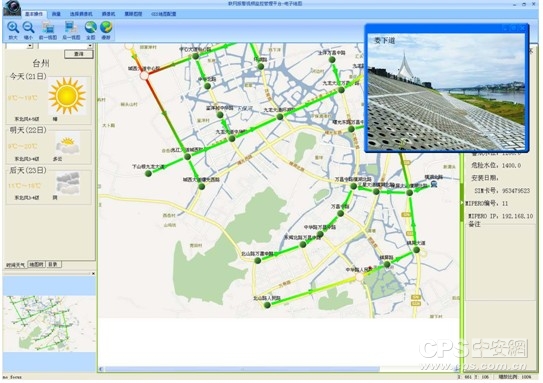Click the overview mini-map thumbnail

pos(49,323)
